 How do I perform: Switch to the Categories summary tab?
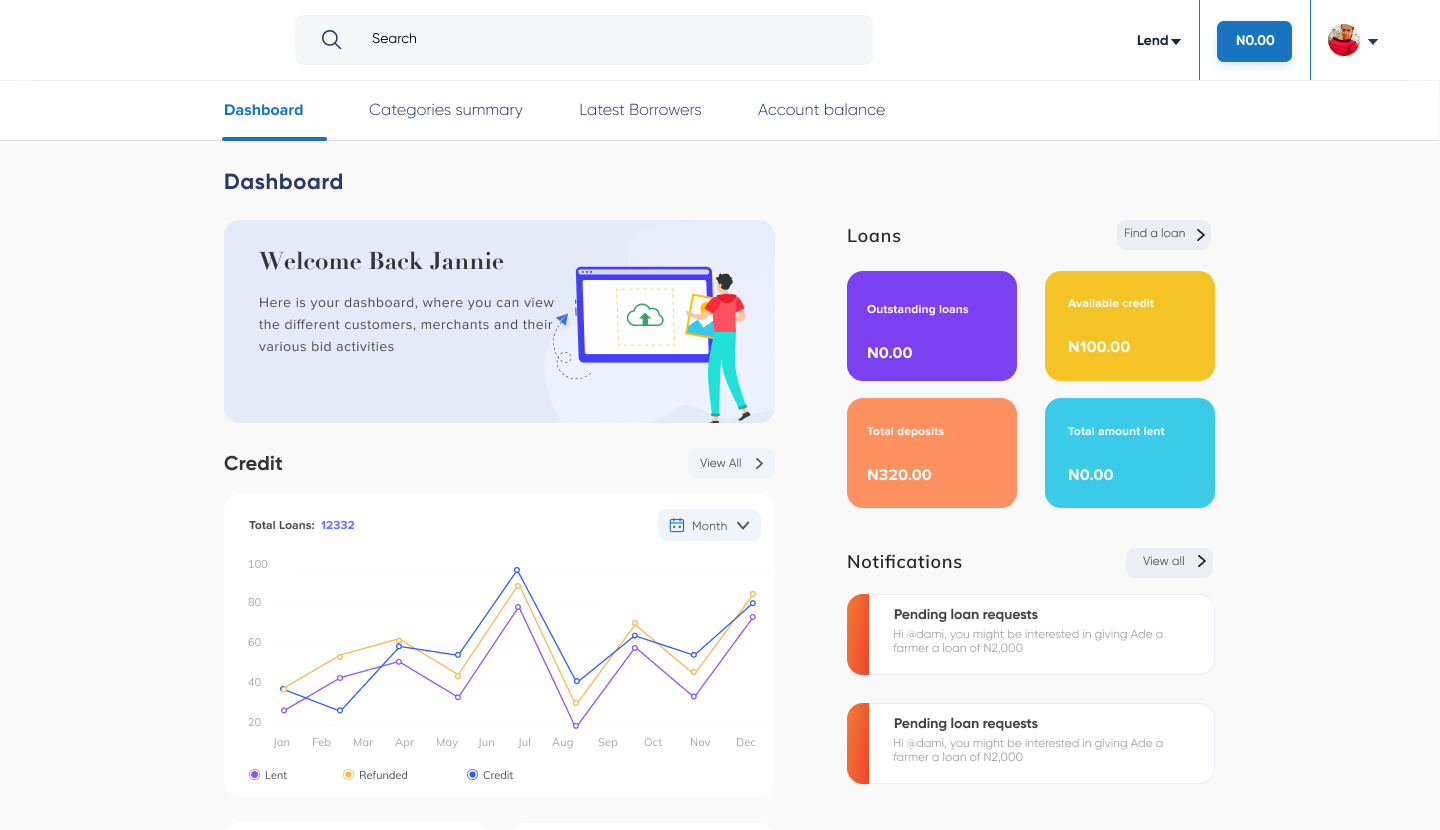pos(445,110)
